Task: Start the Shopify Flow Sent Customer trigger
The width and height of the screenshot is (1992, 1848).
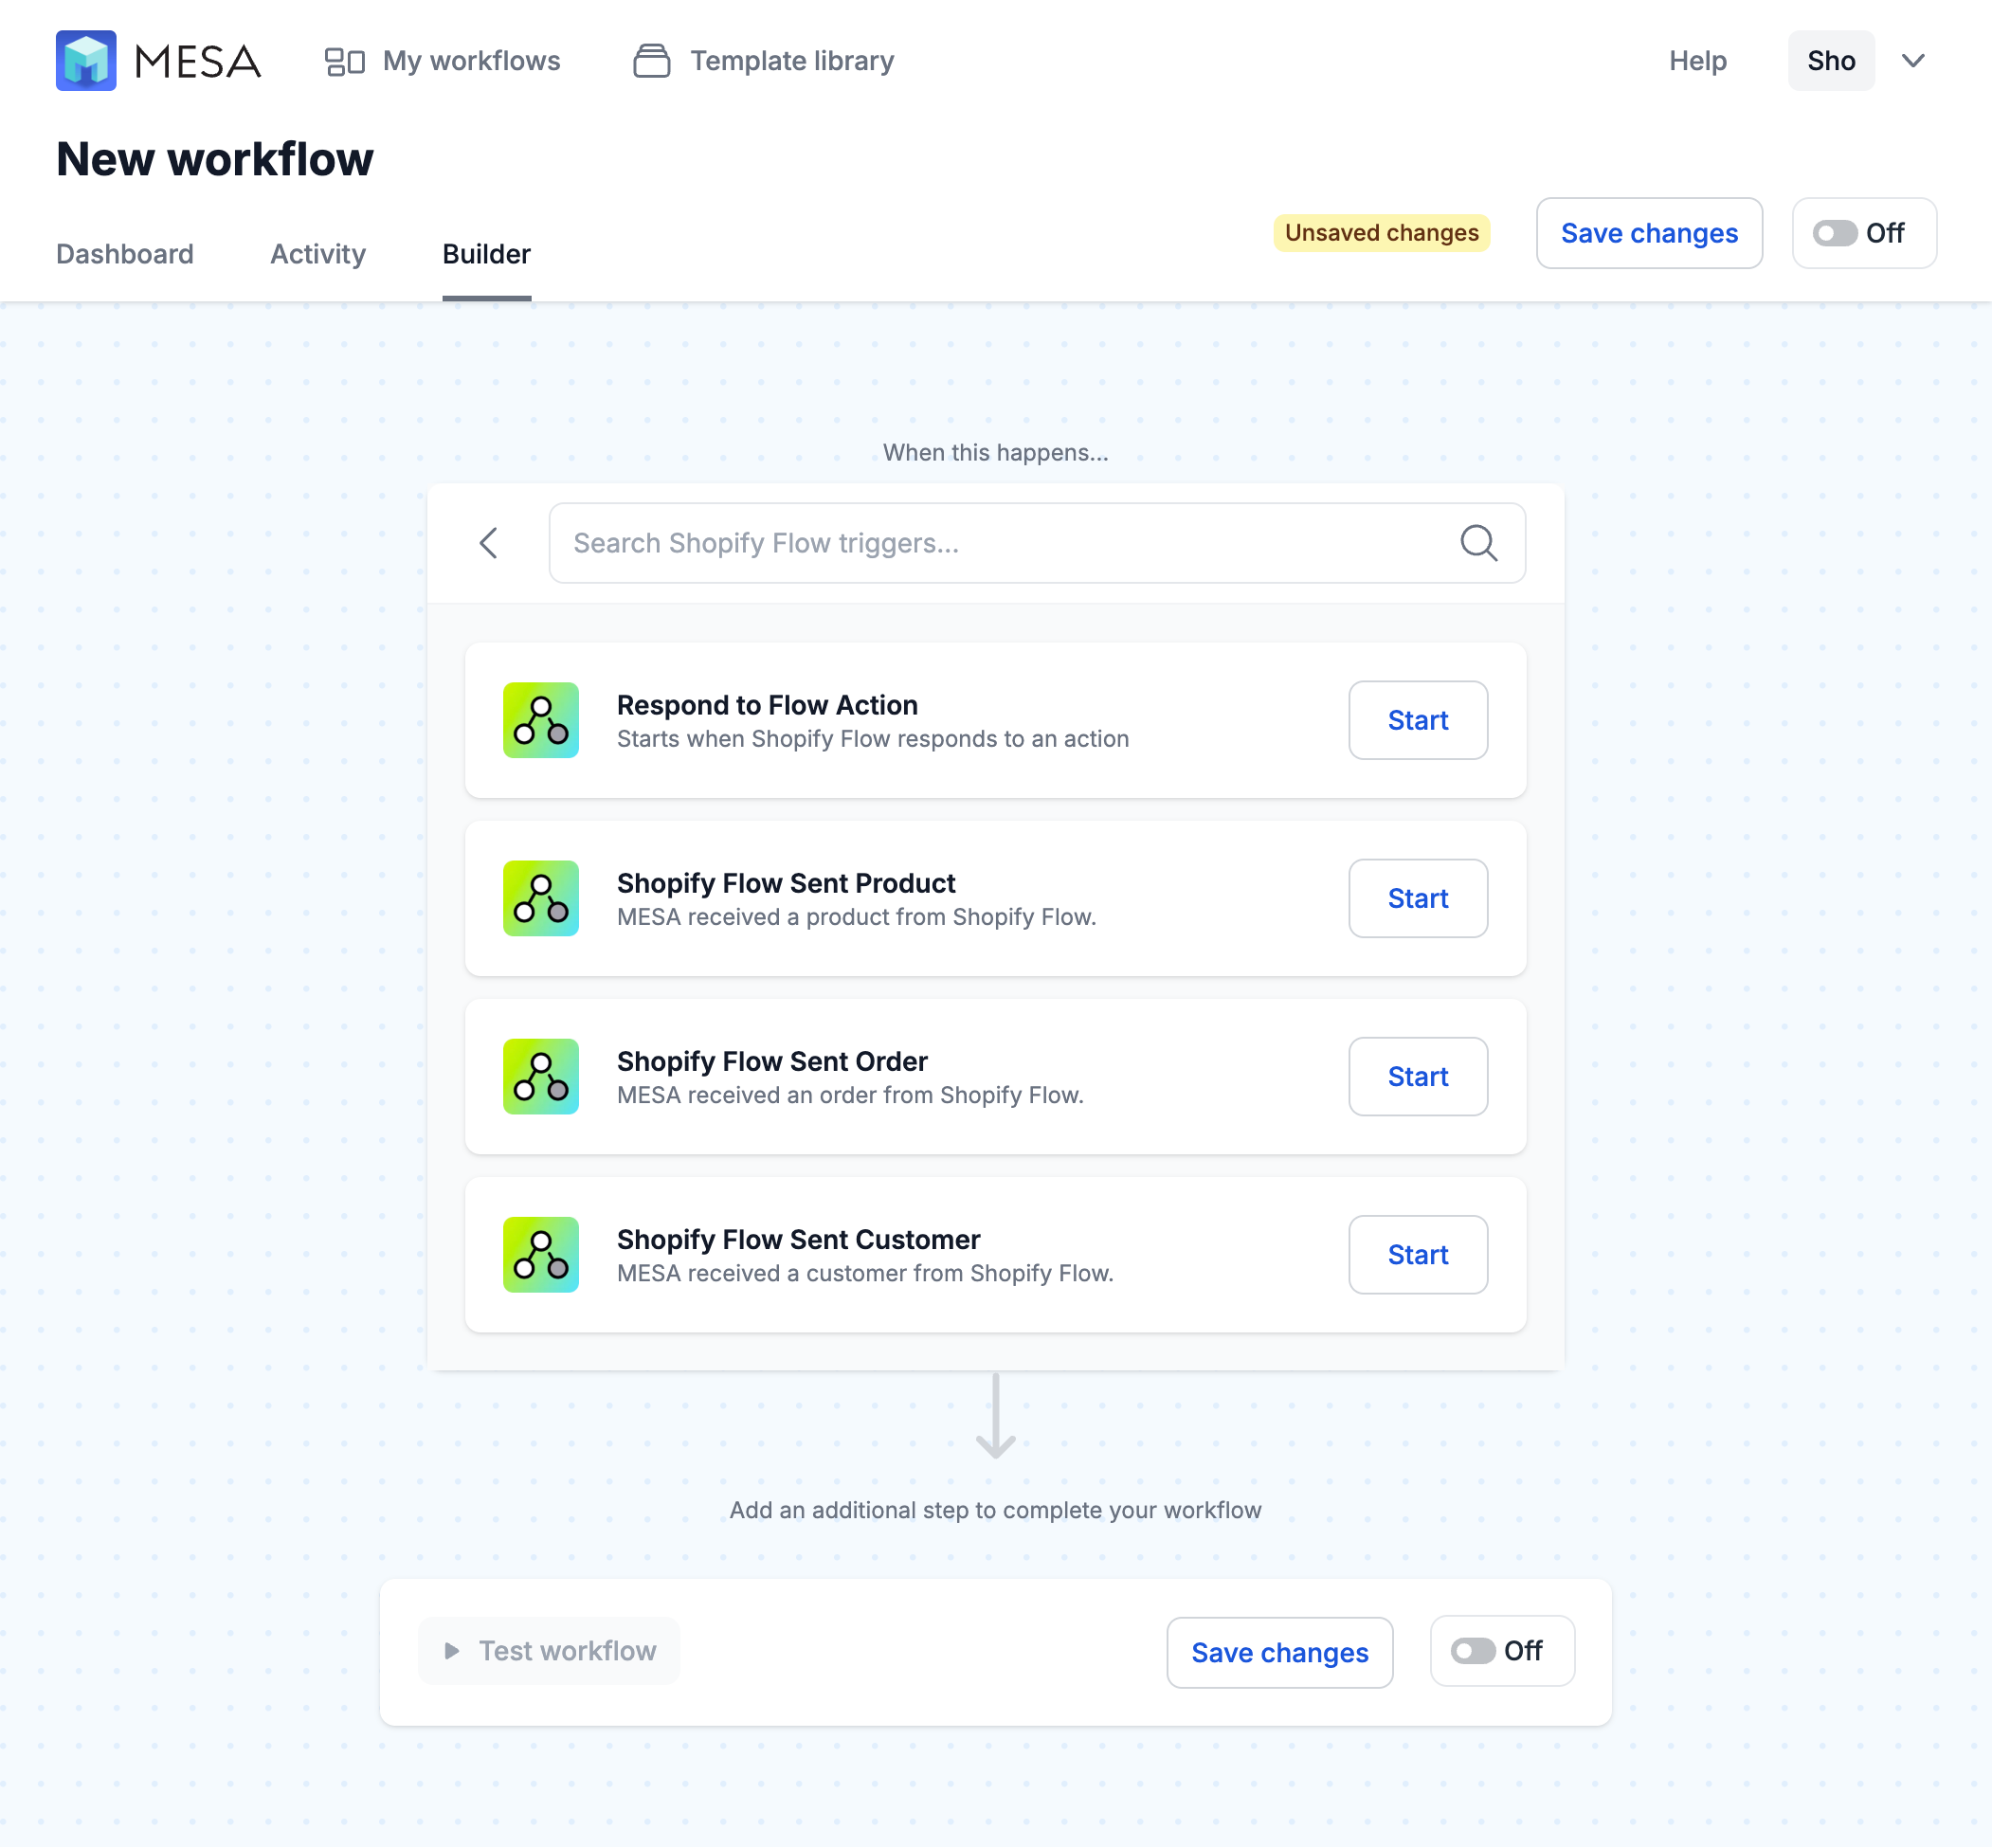Action: click(1418, 1254)
